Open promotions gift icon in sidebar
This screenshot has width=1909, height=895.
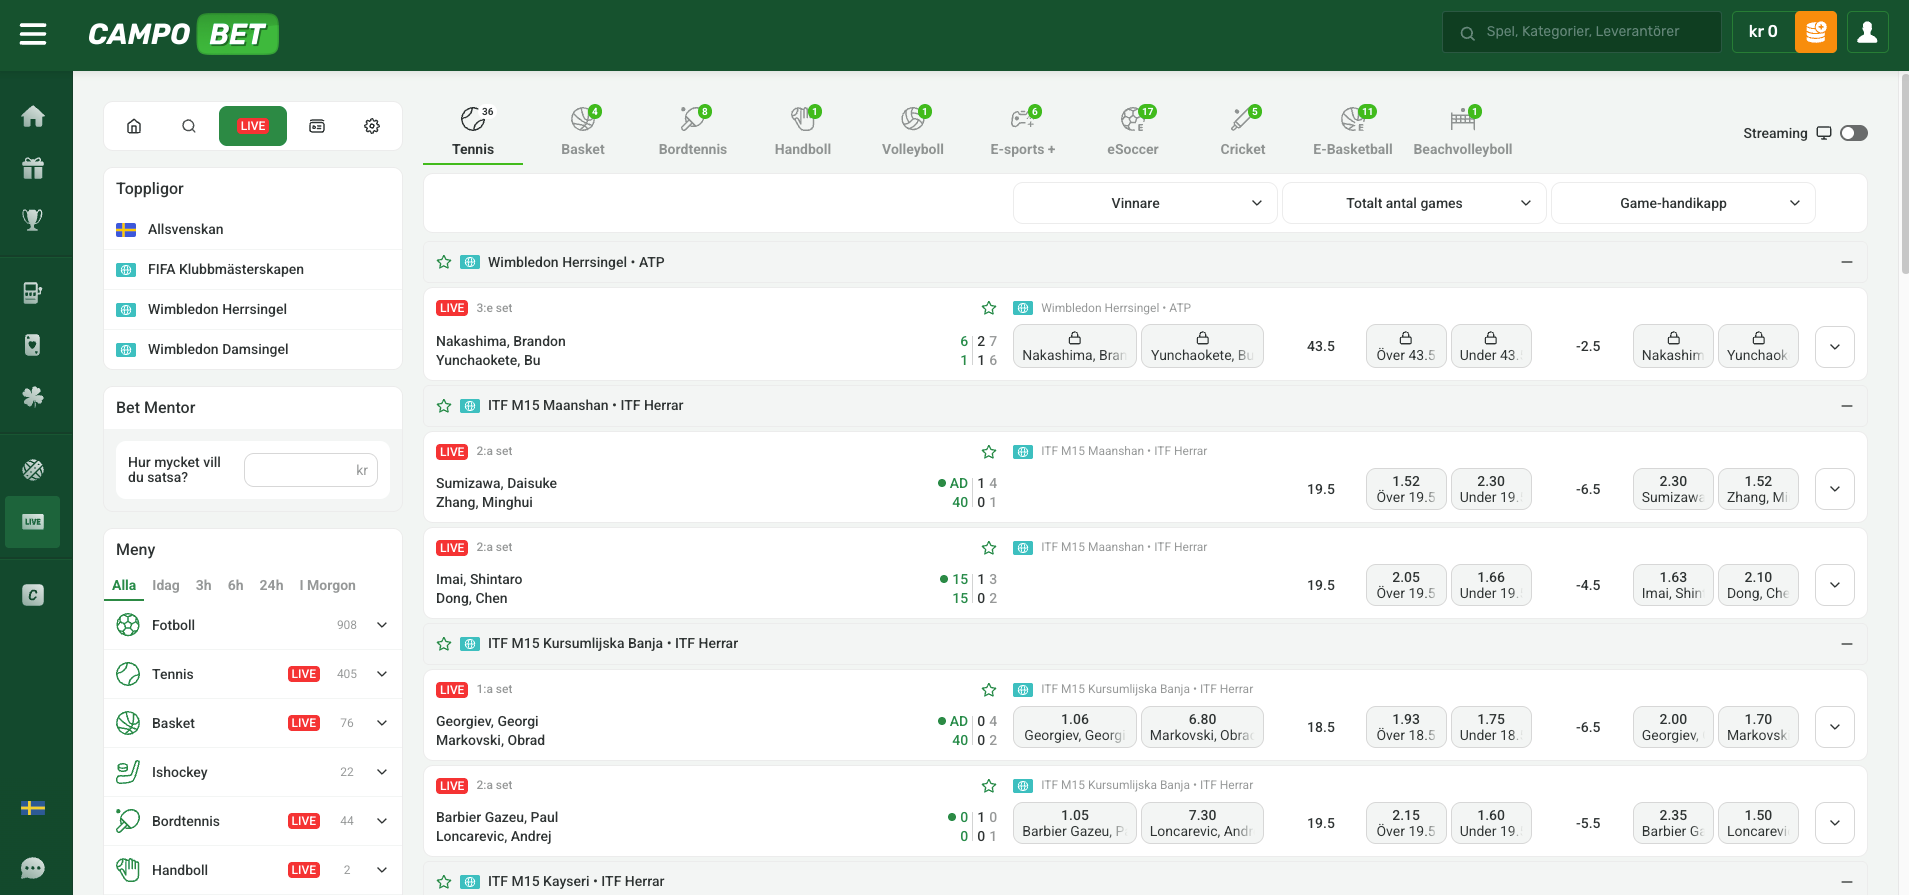[x=33, y=168]
